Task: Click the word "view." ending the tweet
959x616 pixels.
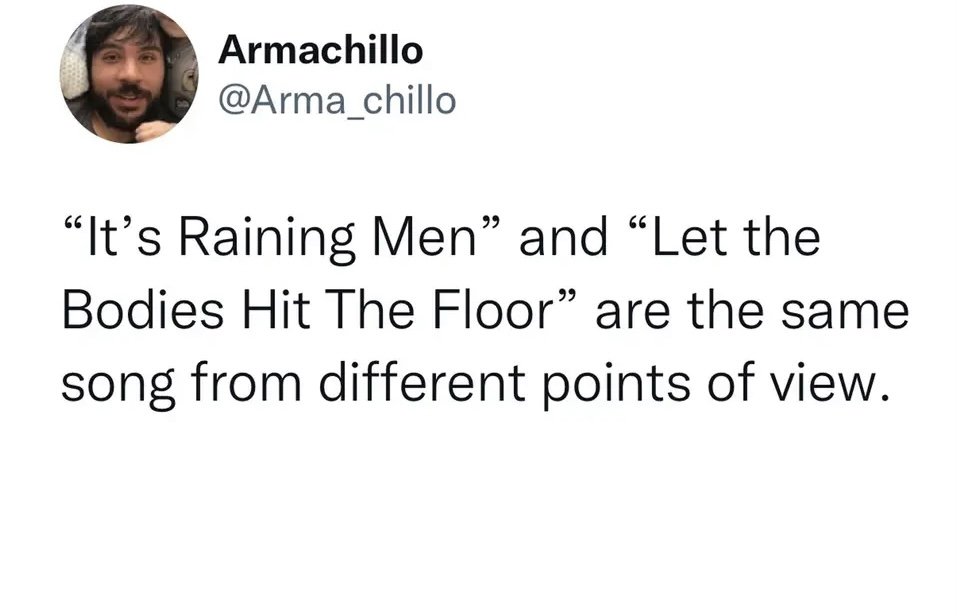Action: [x=828, y=383]
